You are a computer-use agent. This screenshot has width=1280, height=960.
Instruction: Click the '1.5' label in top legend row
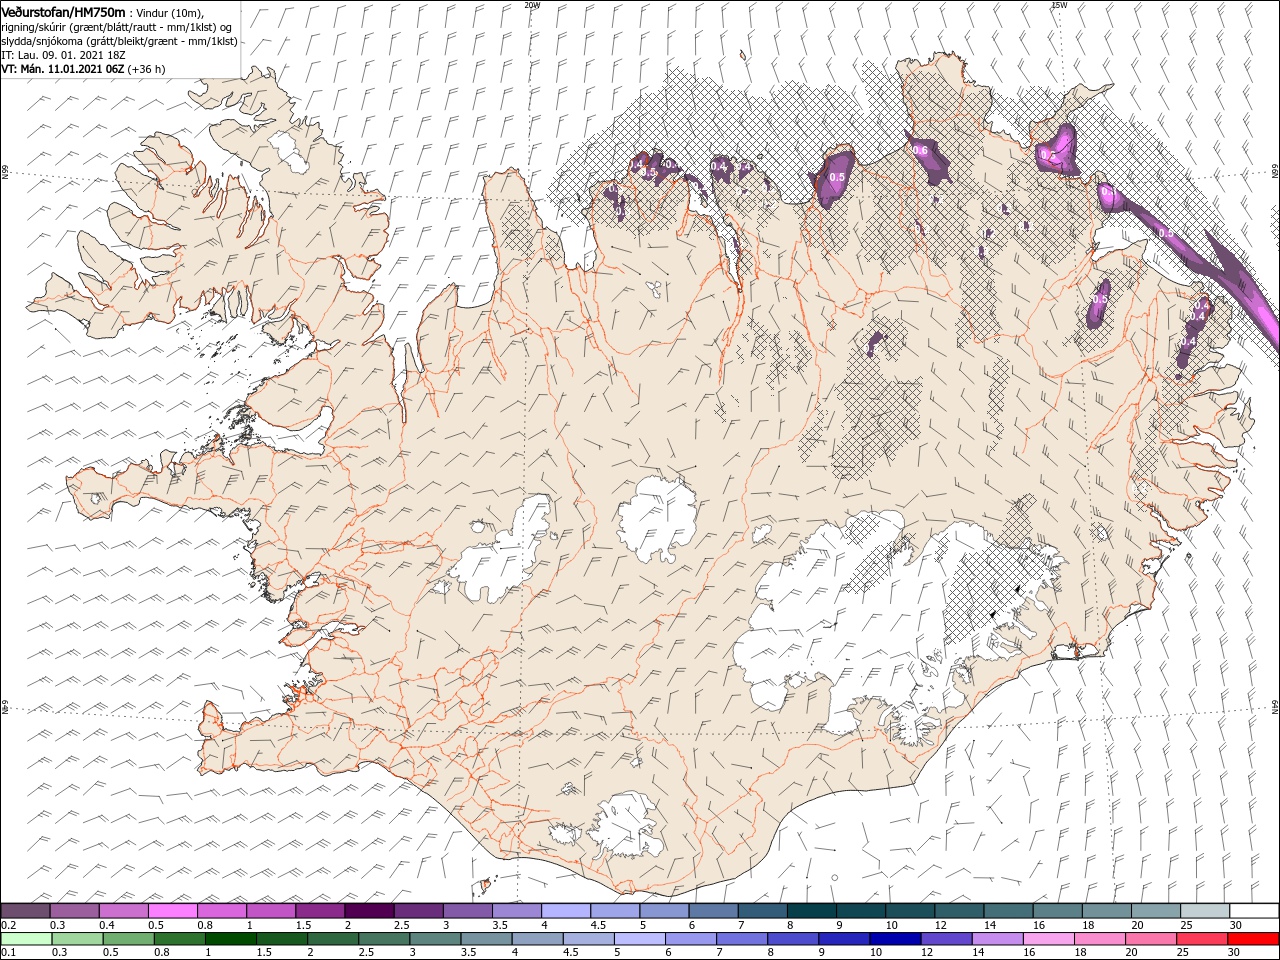click(x=303, y=925)
